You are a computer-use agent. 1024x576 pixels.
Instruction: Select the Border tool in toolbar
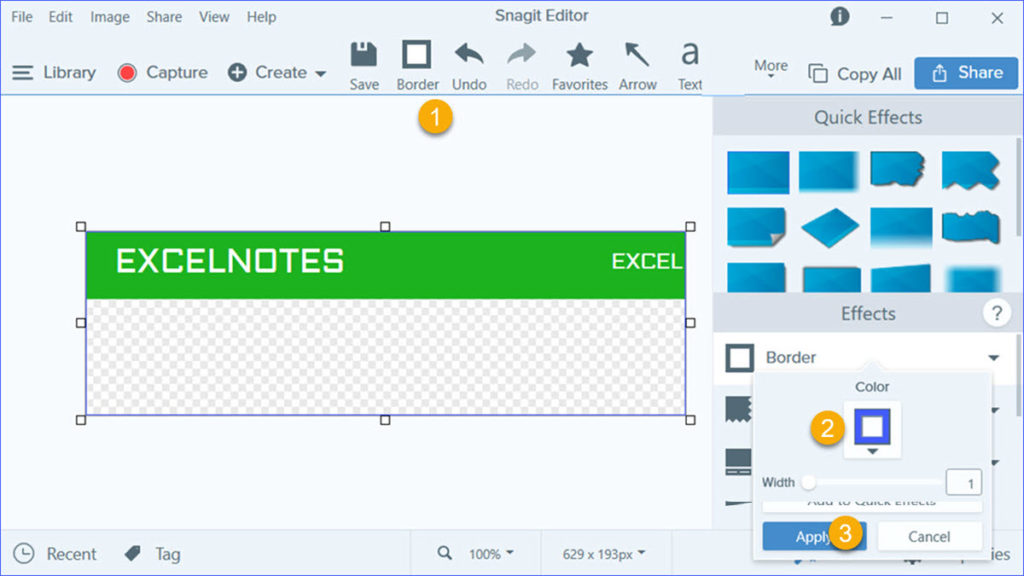[417, 66]
